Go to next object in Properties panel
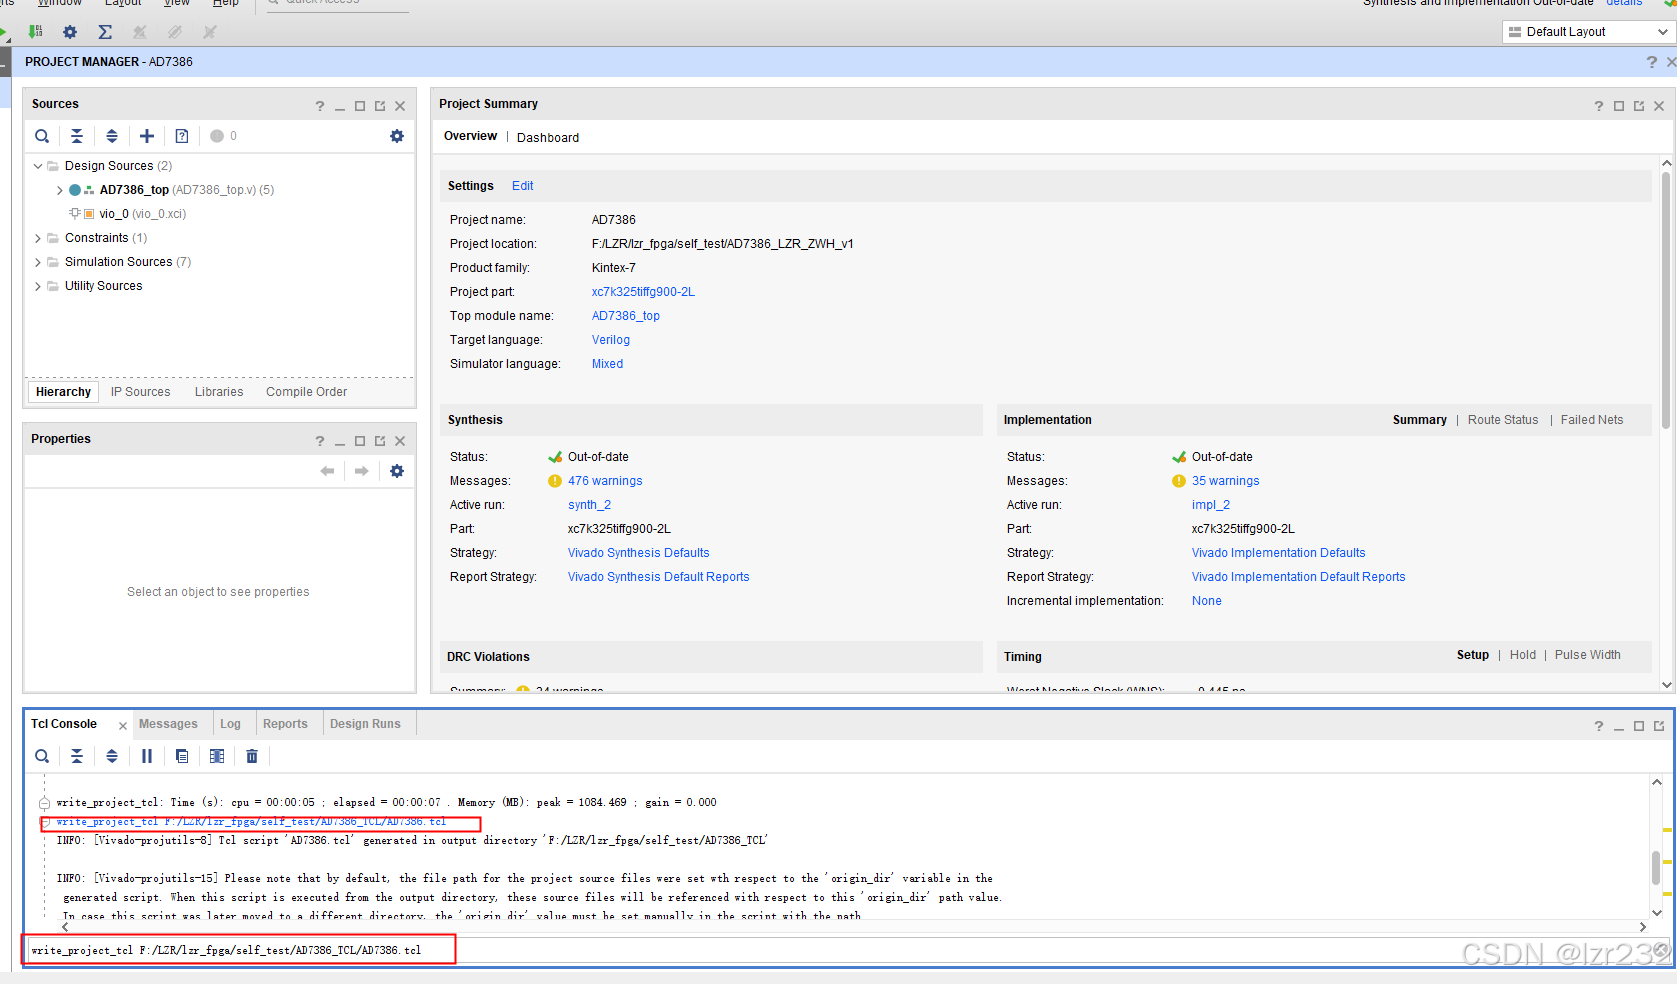The image size is (1677, 984). (x=362, y=471)
